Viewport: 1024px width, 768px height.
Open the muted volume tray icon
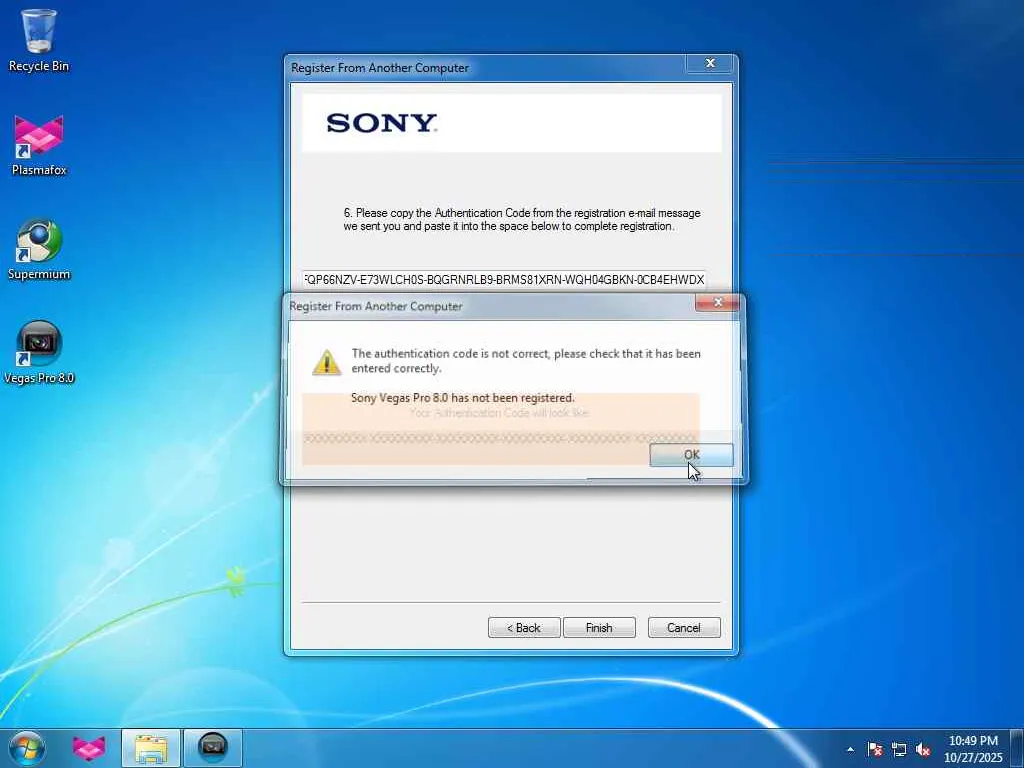click(x=923, y=750)
